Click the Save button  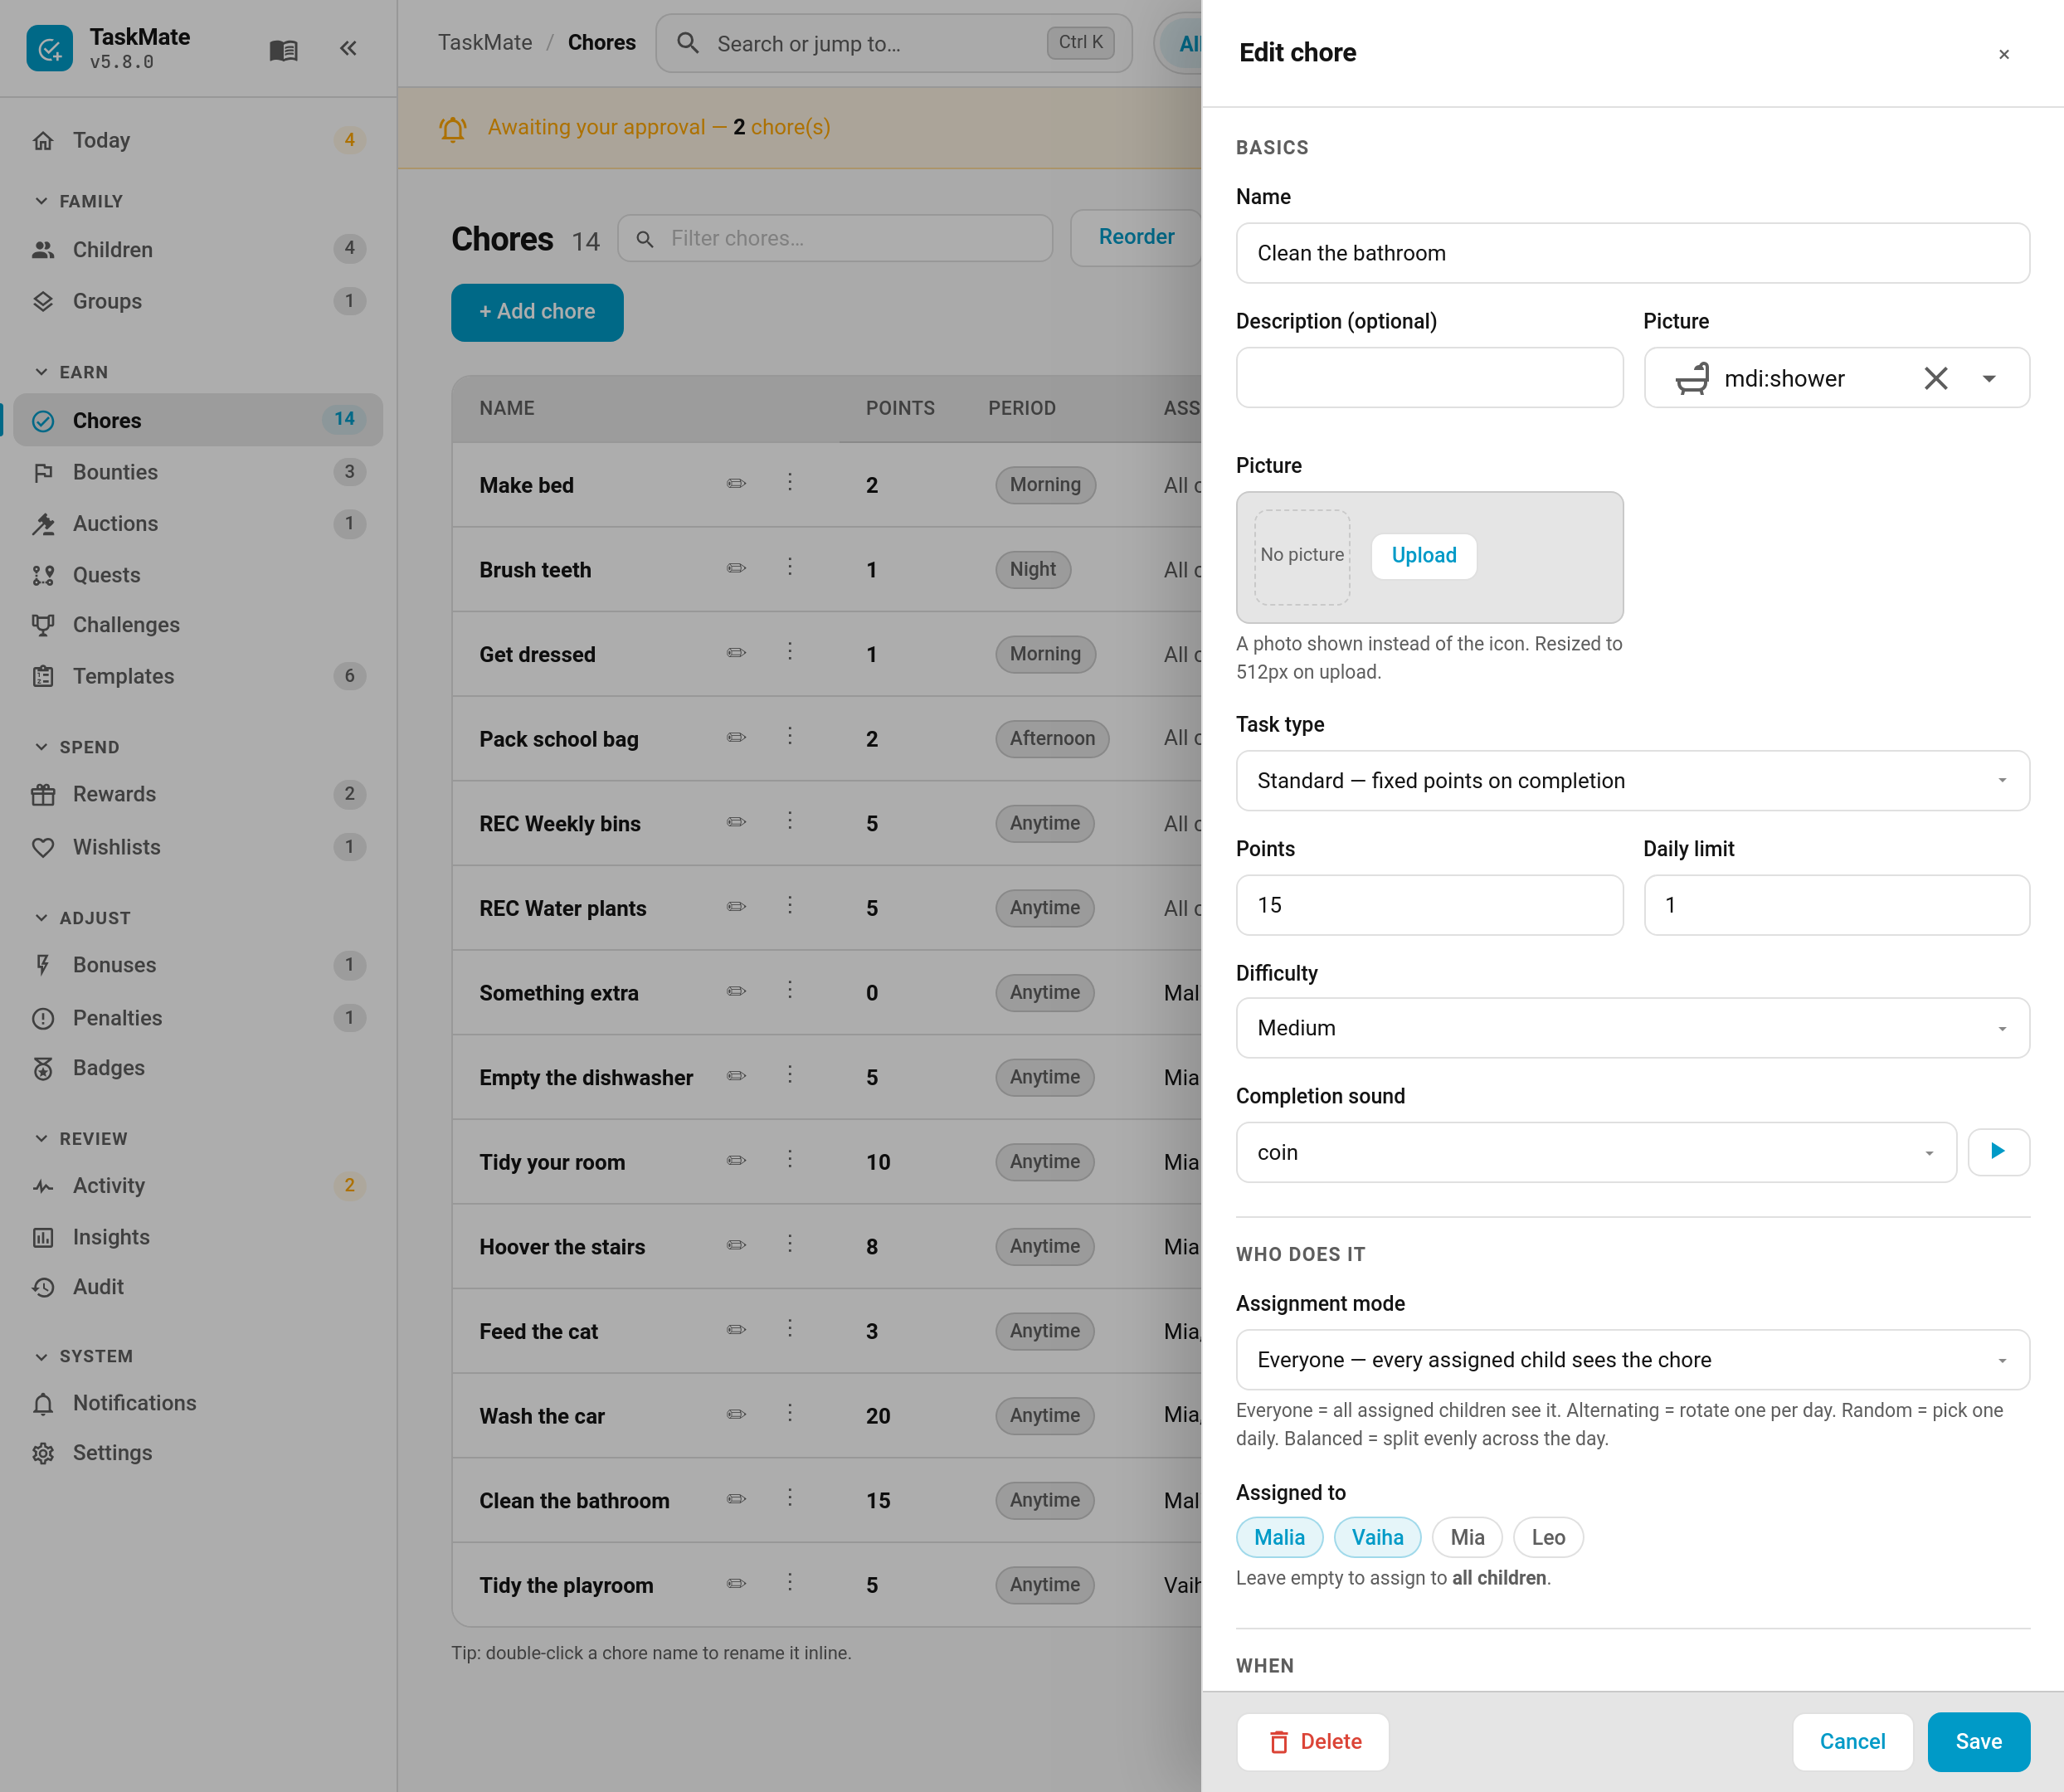(1978, 1742)
